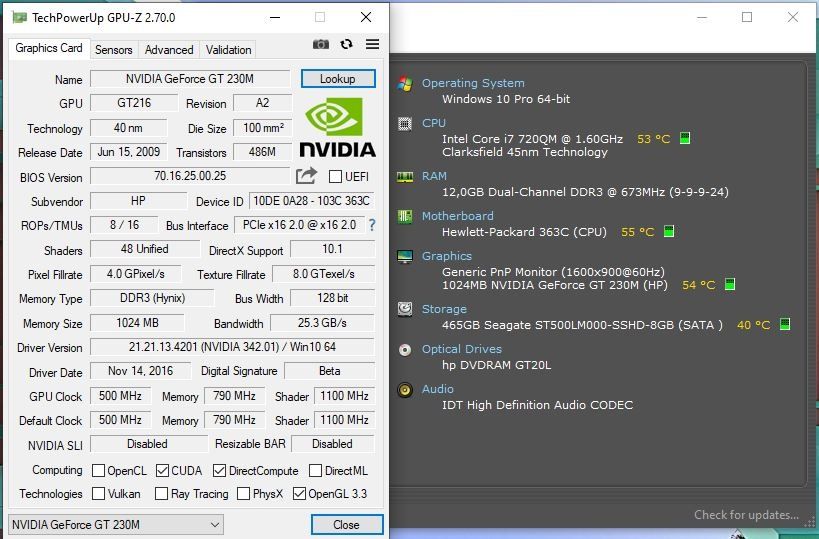
Task: Toggle the PhysX checkbox
Action: coord(243,494)
